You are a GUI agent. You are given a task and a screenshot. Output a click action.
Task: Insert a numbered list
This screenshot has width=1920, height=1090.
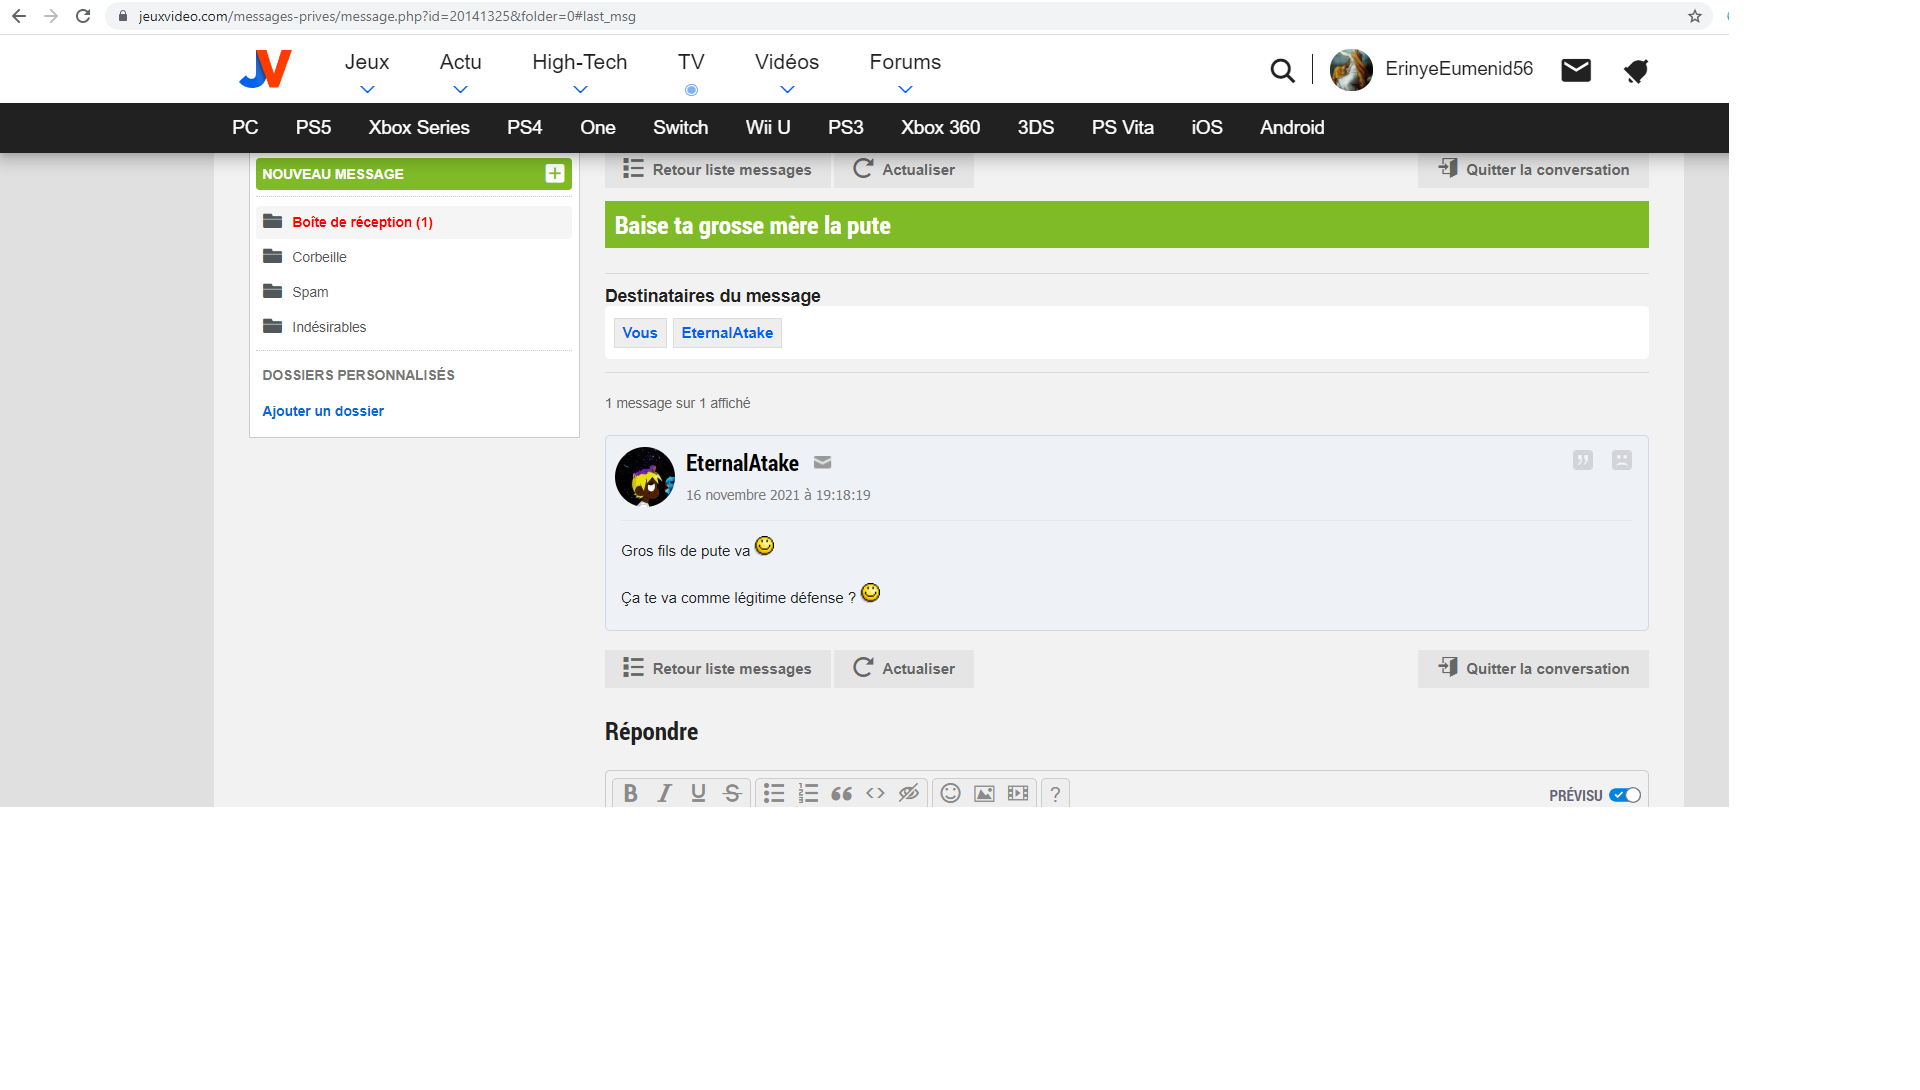pyautogui.click(x=808, y=793)
